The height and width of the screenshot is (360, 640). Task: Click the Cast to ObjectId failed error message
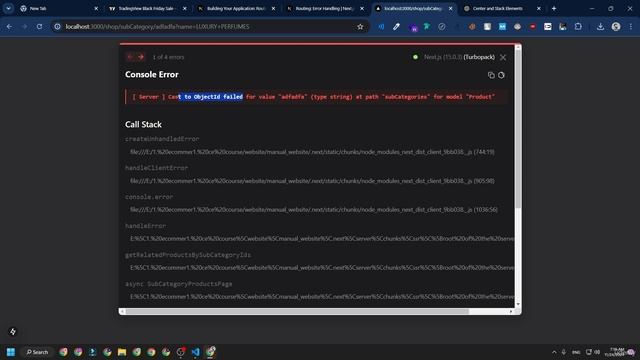point(313,97)
